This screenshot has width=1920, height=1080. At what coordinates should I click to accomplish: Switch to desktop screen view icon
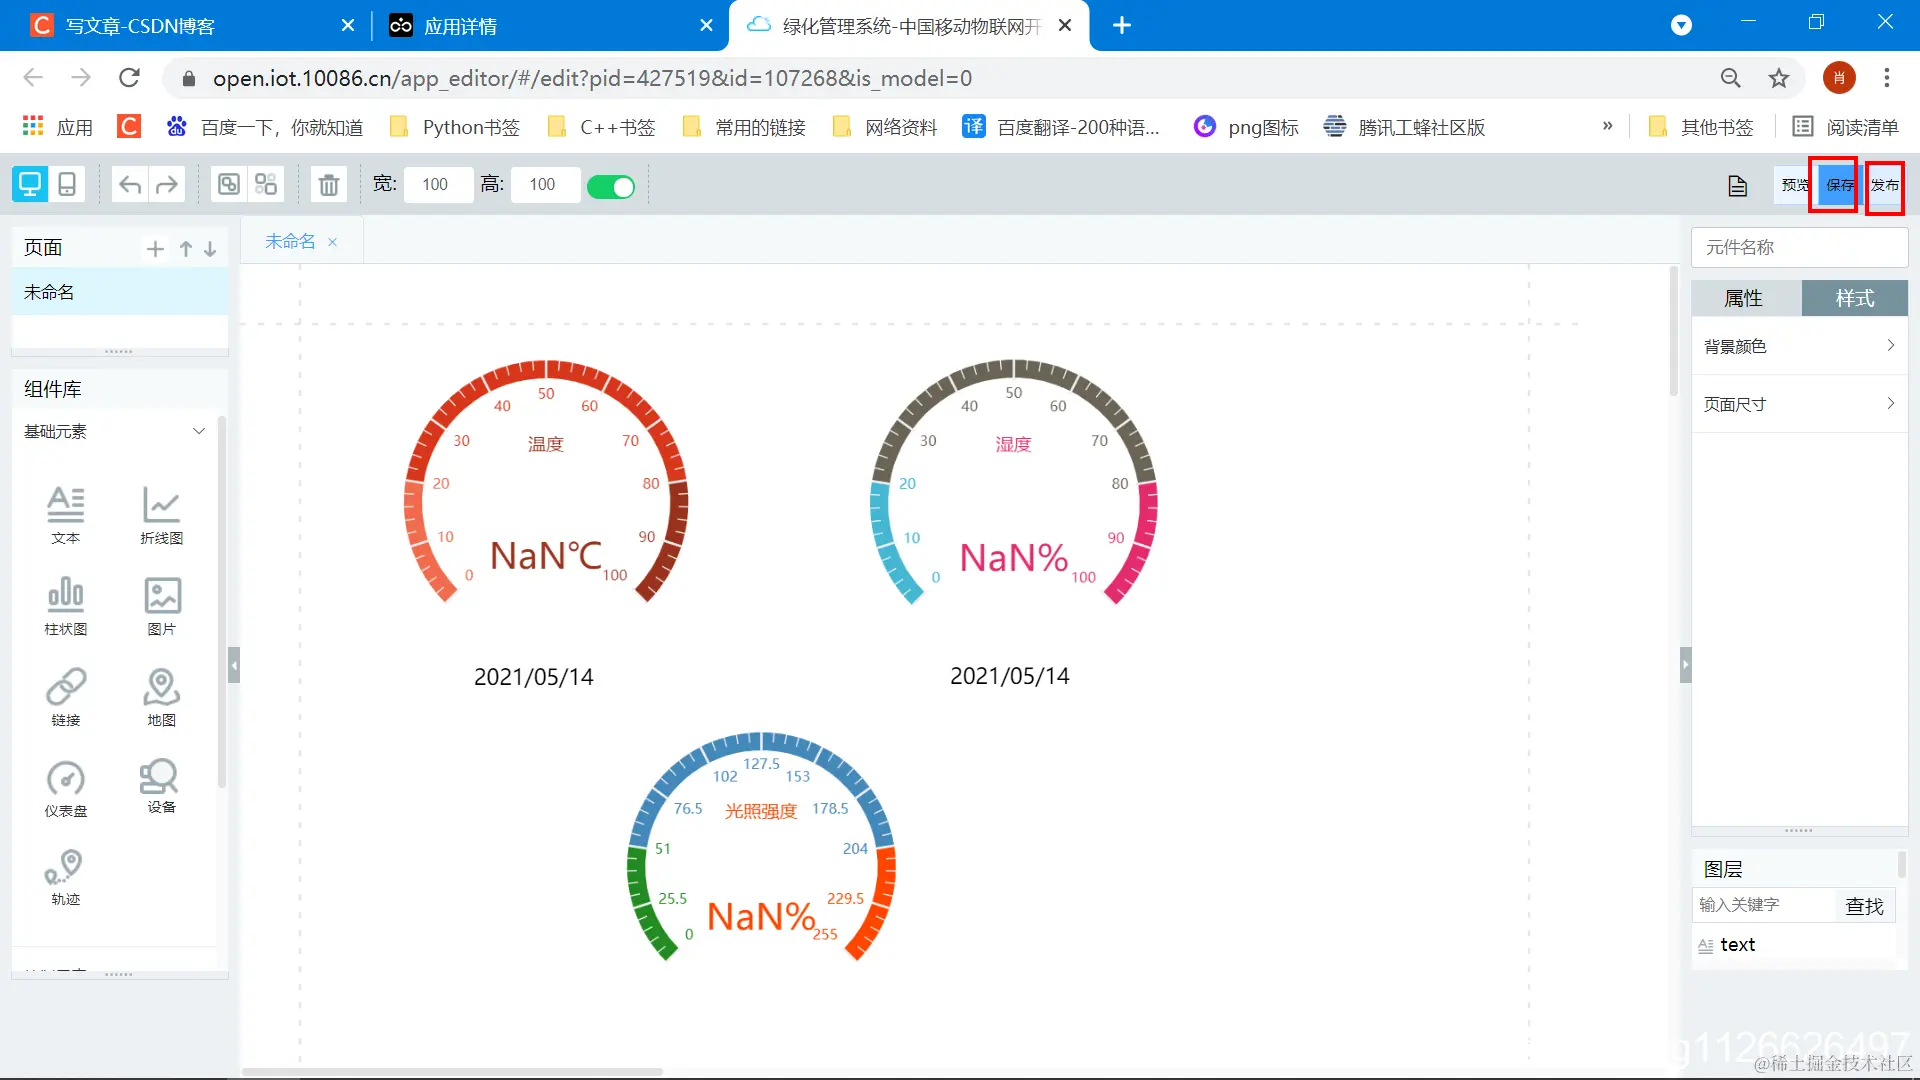pos(30,185)
